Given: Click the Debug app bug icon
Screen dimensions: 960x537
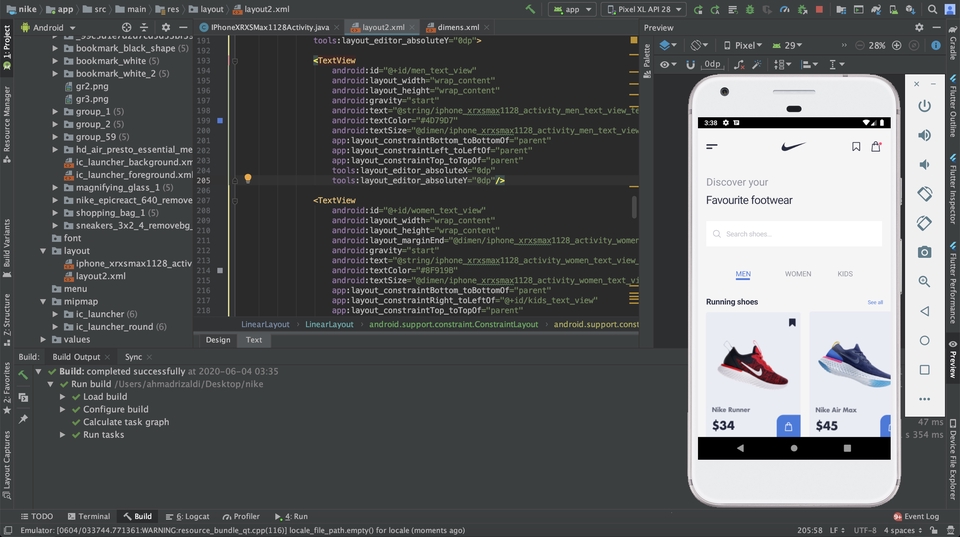Looking at the screenshot, I should [x=750, y=9].
